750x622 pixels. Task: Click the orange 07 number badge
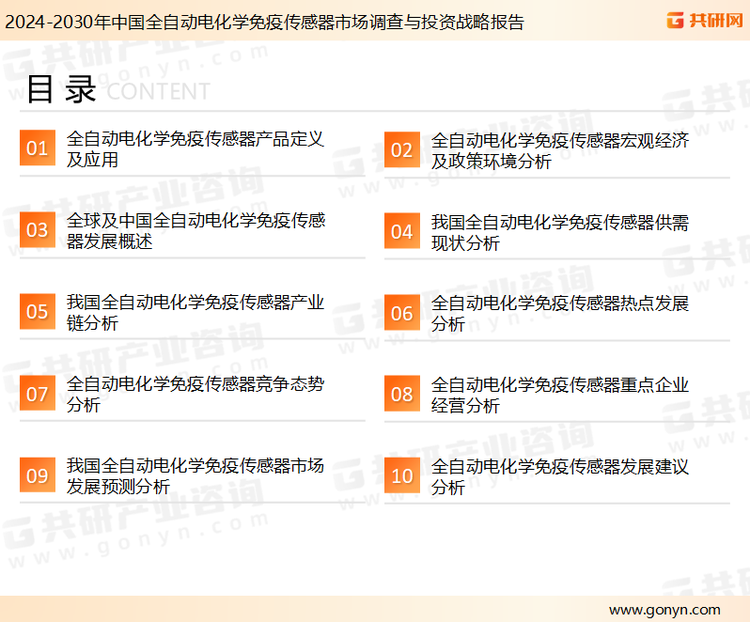(x=37, y=393)
